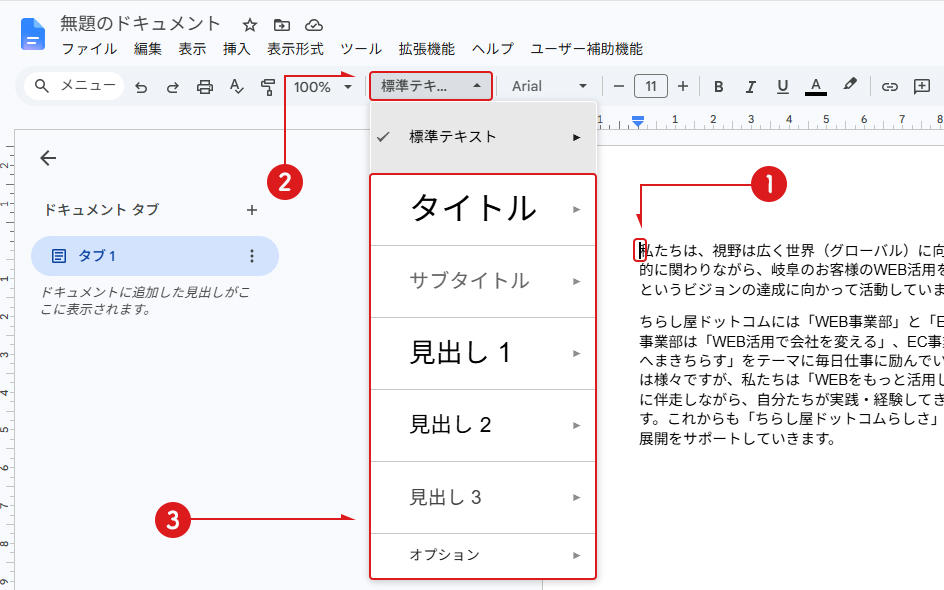Open the 編集 menu
944x590 pixels.
(x=148, y=49)
